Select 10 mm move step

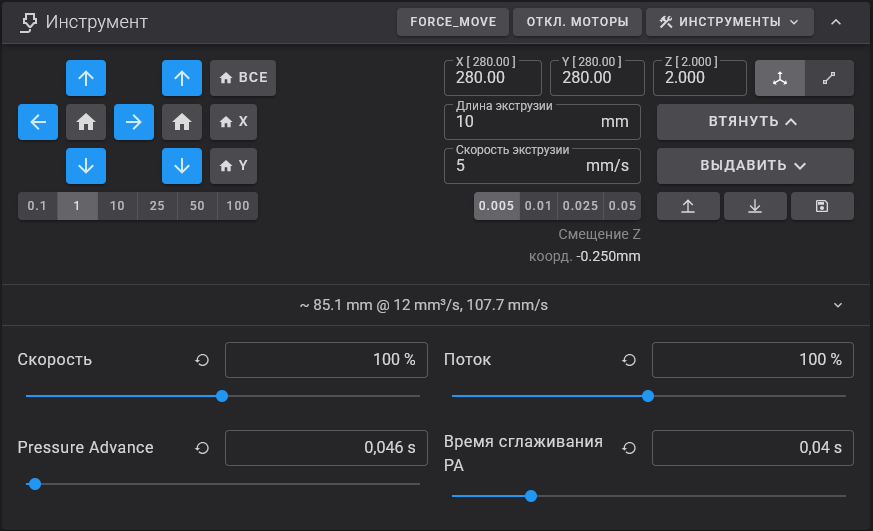[117, 206]
